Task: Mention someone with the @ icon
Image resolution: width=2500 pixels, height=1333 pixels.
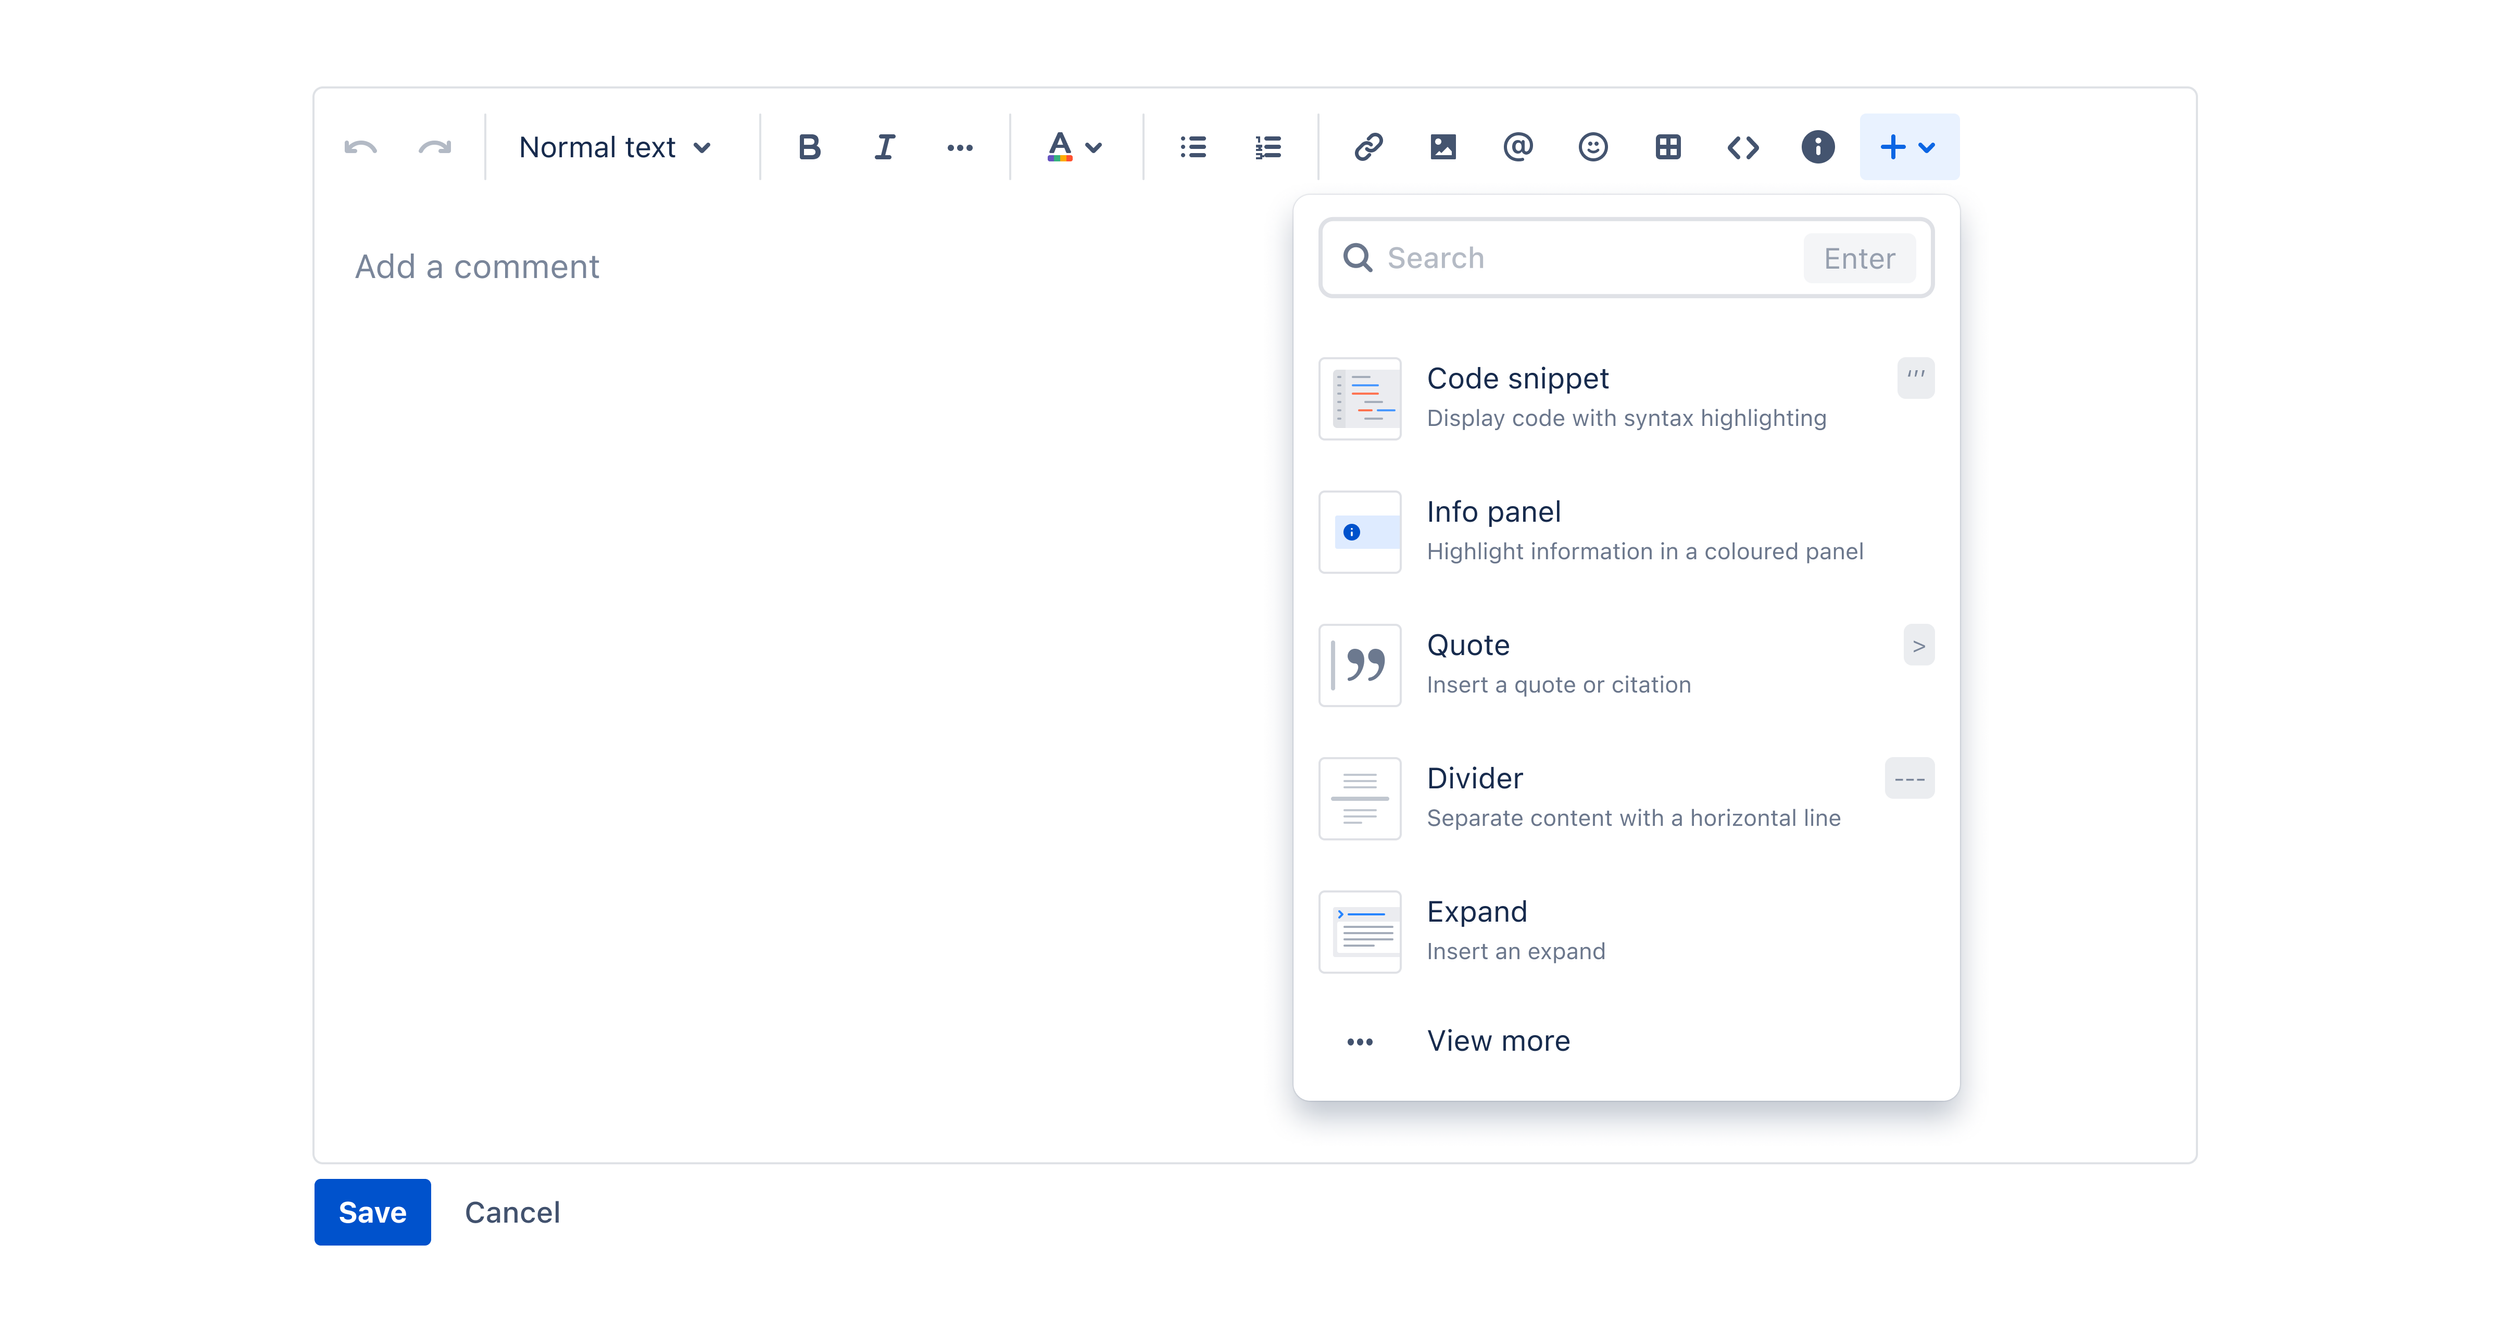Action: tap(1518, 148)
